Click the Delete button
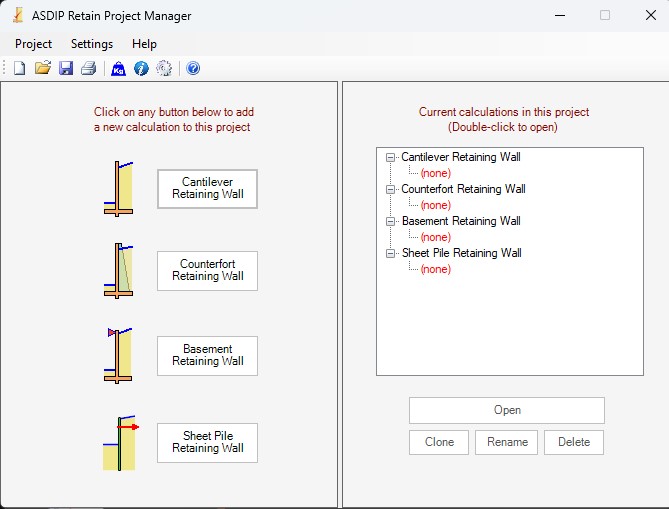The height and width of the screenshot is (509, 669). pos(574,442)
